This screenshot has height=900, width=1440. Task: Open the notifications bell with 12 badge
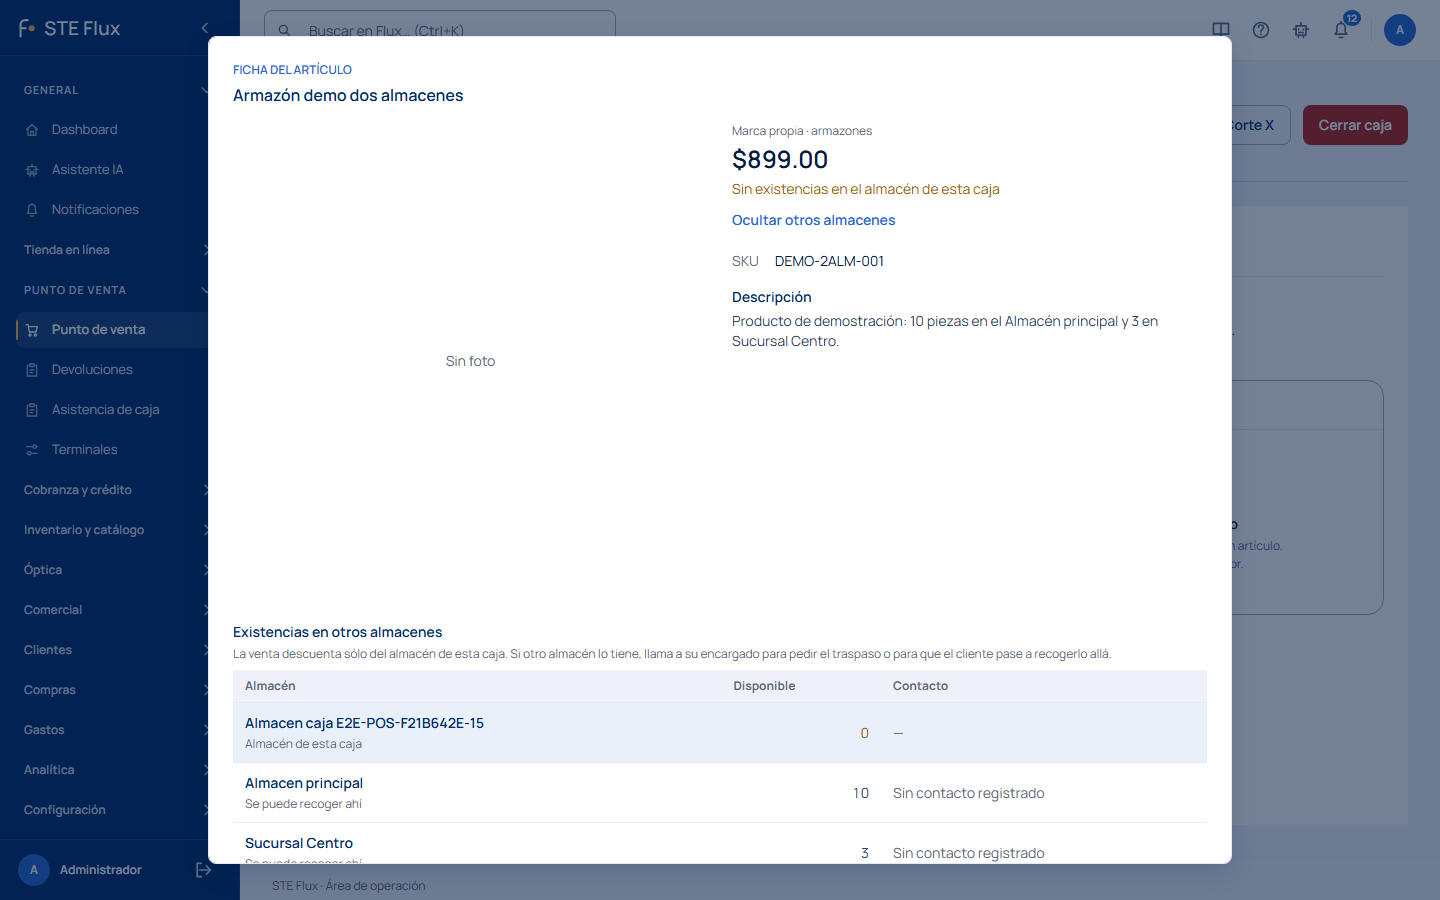tap(1342, 29)
